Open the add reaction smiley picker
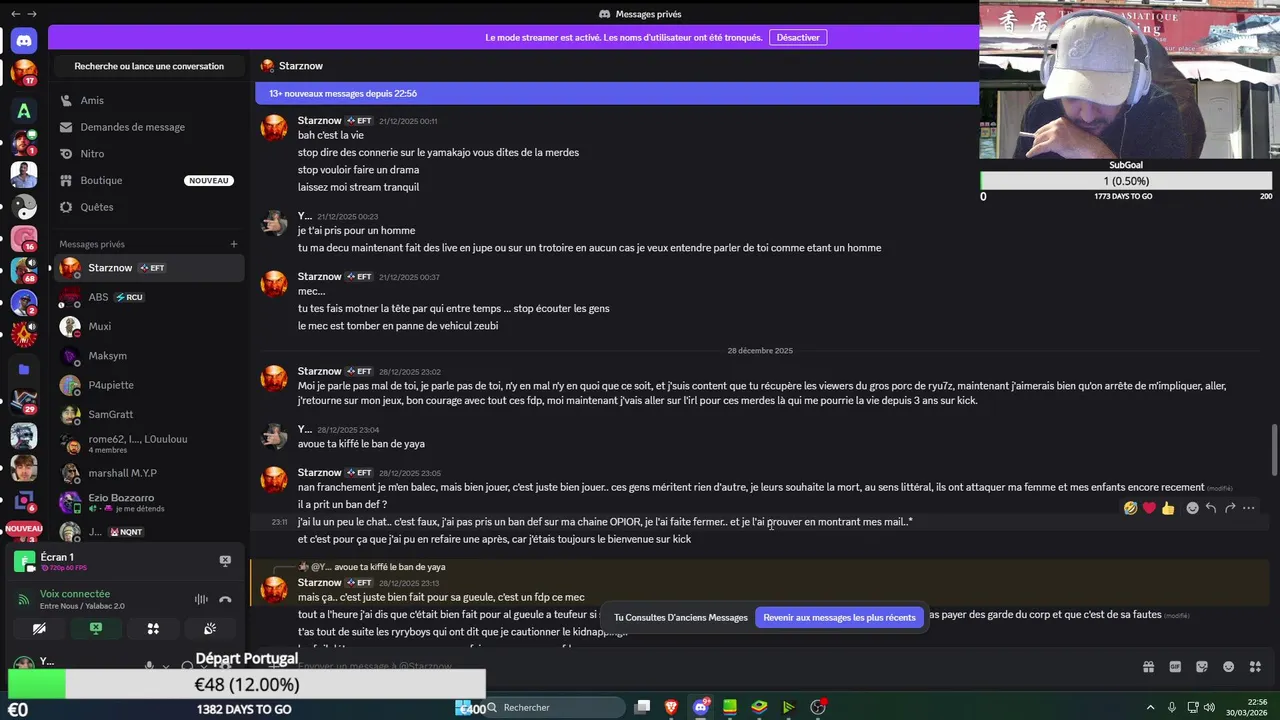This screenshot has height=720, width=1280. click(1192, 508)
